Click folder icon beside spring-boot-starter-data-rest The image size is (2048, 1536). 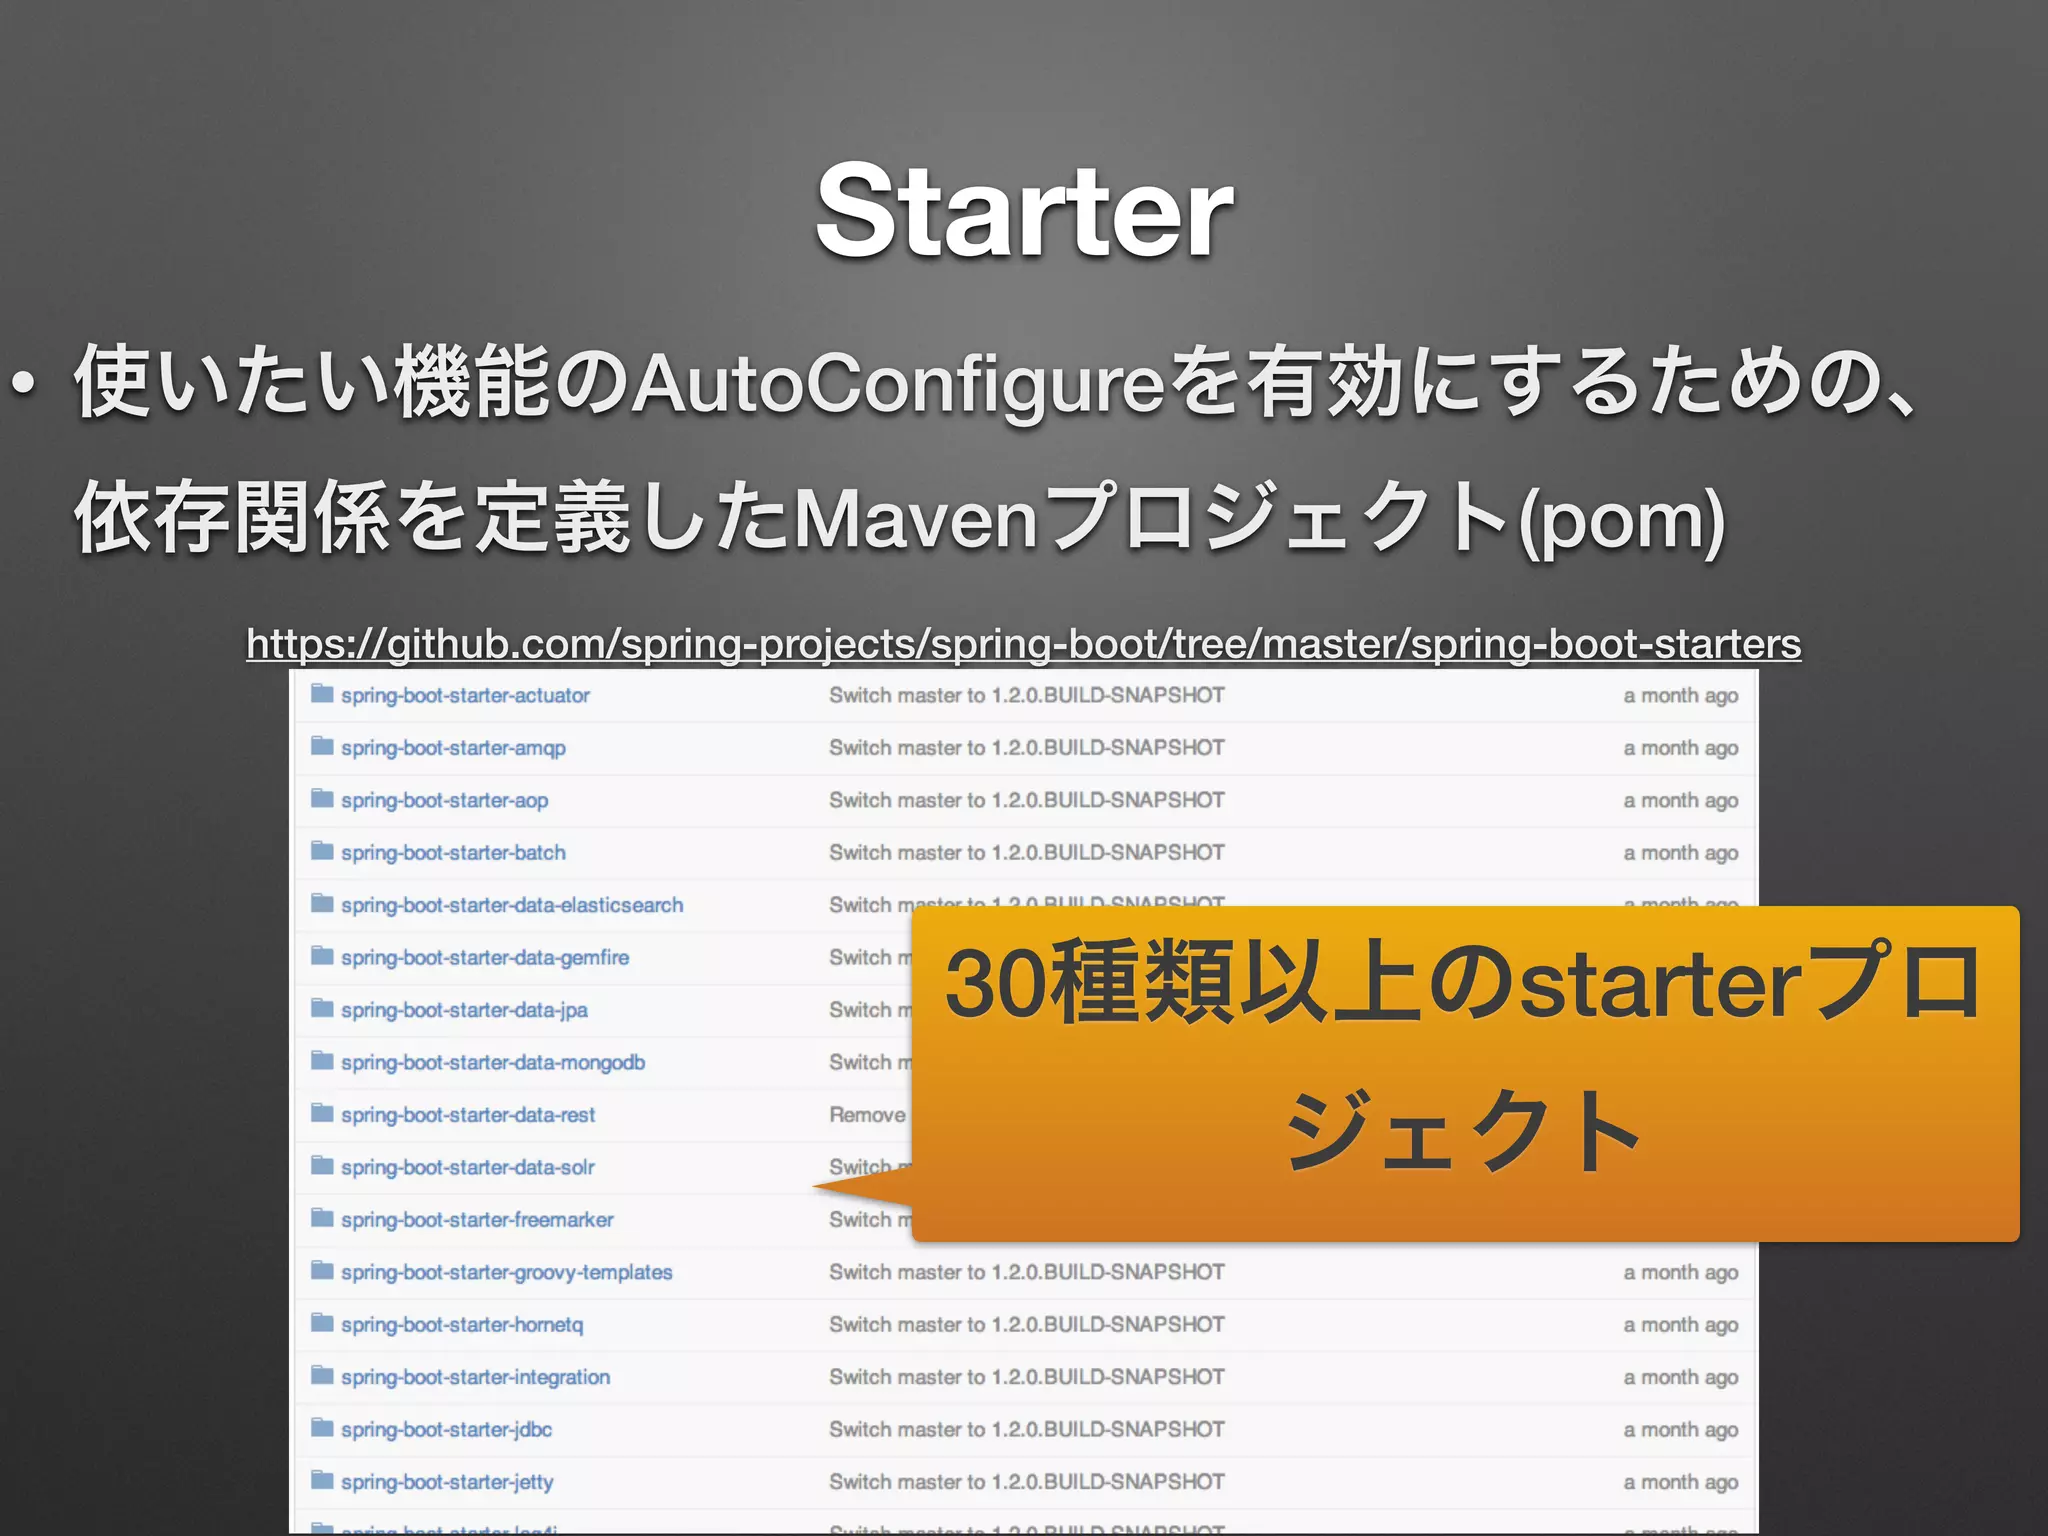point(322,1113)
